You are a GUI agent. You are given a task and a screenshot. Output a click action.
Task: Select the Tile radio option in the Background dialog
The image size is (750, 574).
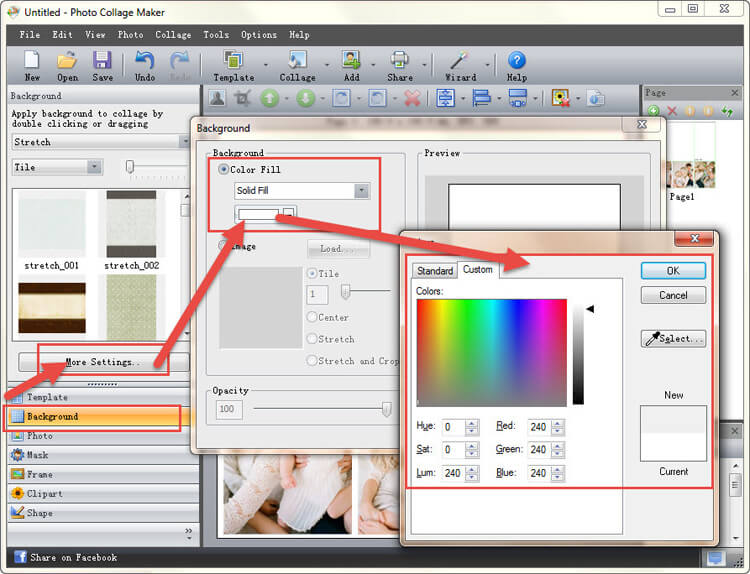click(312, 274)
